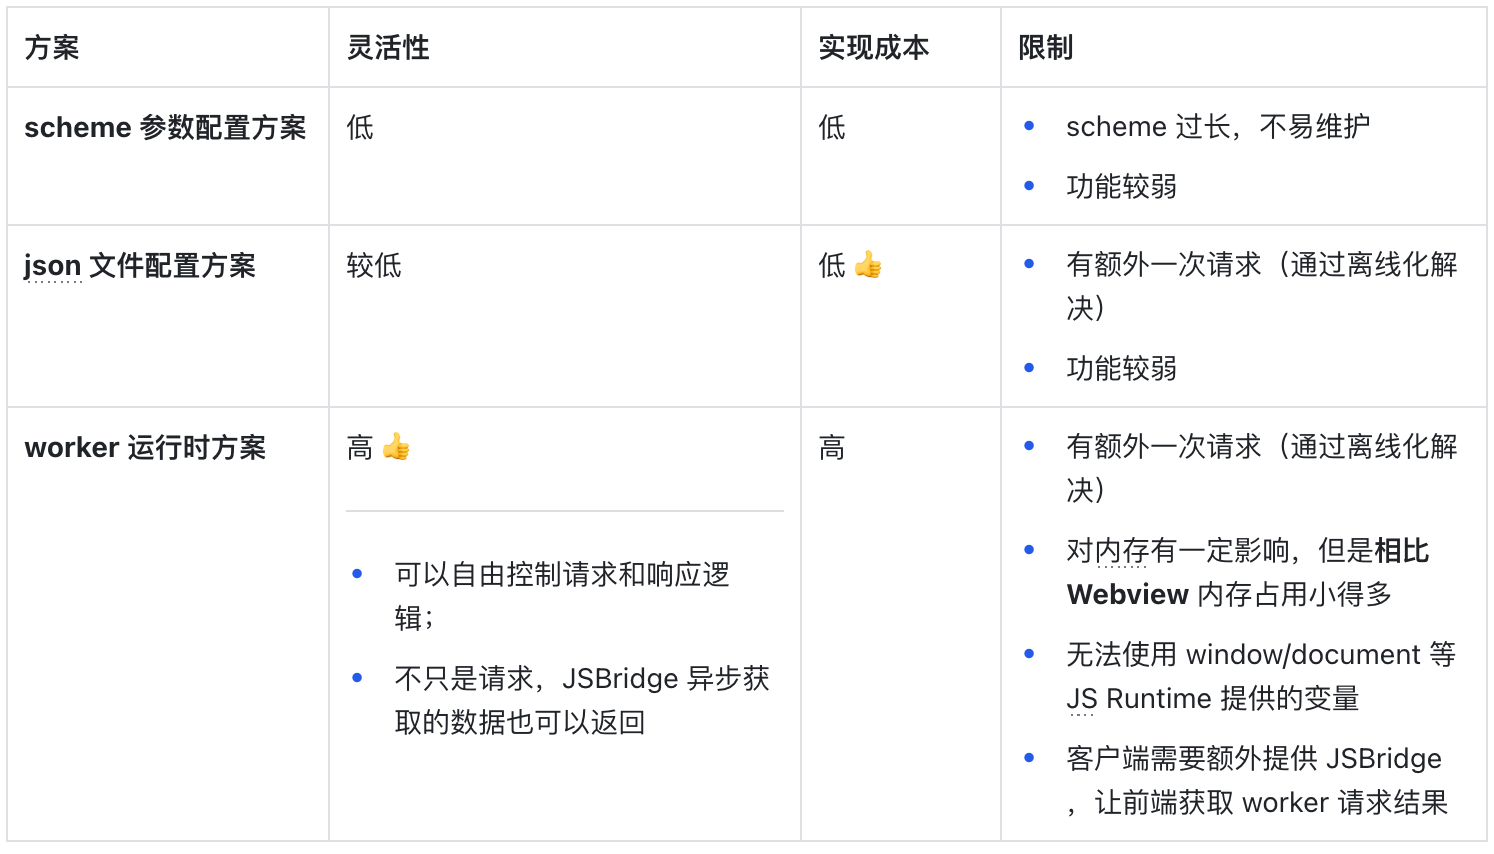The image size is (1494, 854).
Task: Select the bullet 可以自由控制请求和响应逻辑
Action: (x=561, y=575)
